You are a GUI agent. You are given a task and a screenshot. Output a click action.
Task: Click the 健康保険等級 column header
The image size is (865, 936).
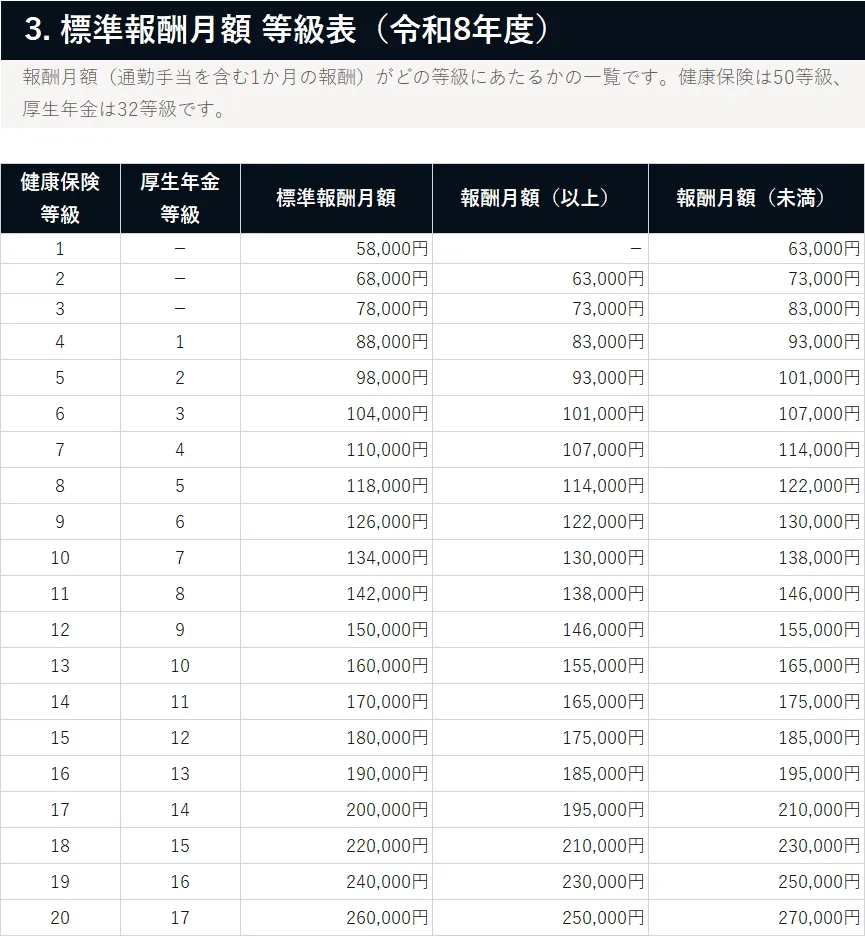pos(60,198)
